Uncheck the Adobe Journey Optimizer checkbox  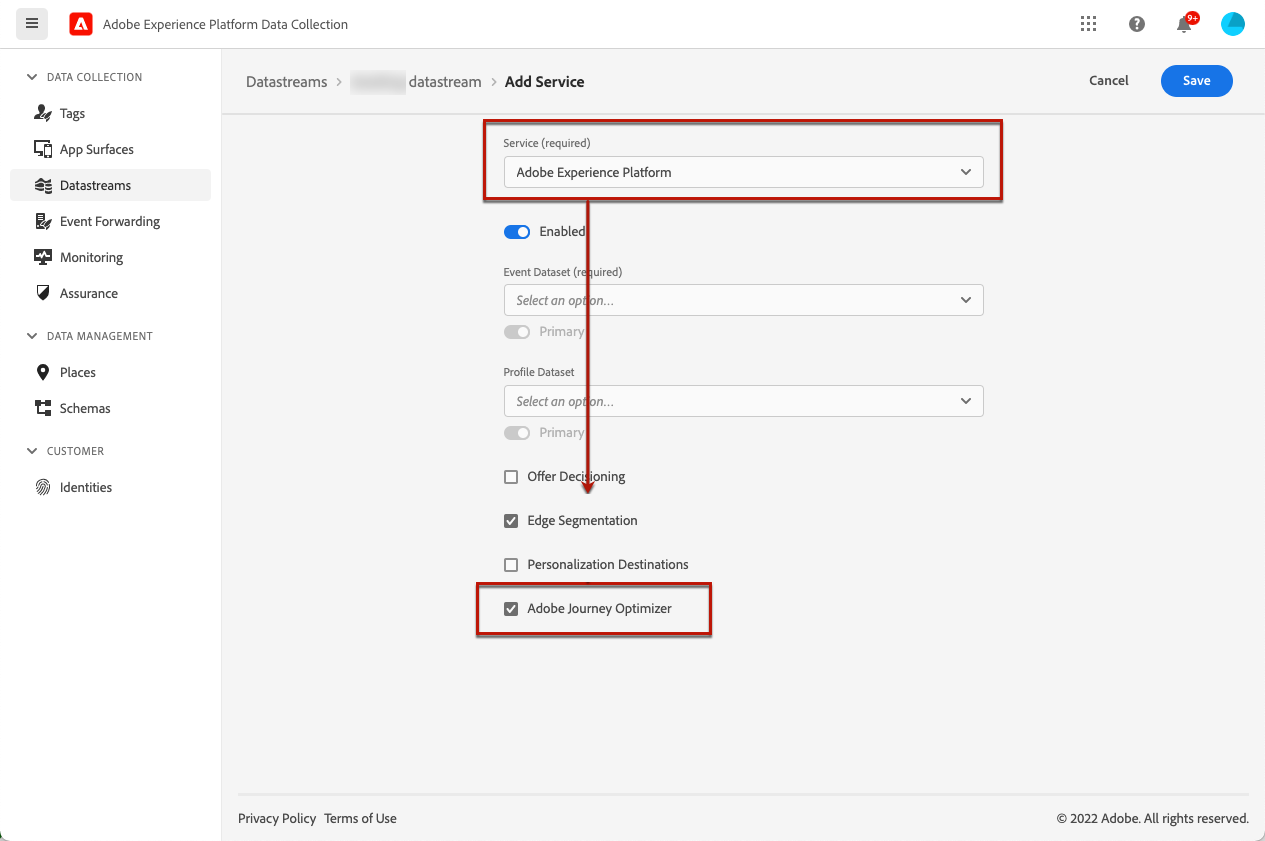pos(511,609)
